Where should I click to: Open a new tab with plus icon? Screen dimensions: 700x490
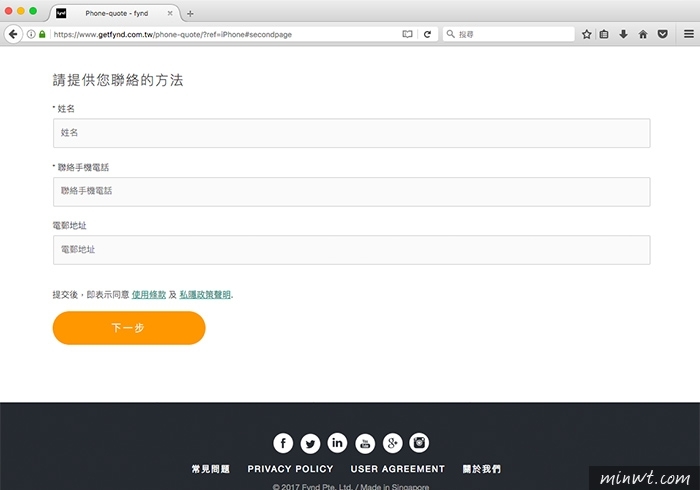pyautogui.click(x=190, y=14)
